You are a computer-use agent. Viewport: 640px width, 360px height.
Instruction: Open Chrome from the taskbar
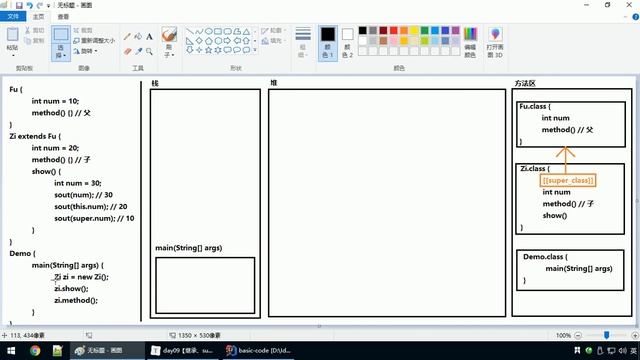point(35,351)
